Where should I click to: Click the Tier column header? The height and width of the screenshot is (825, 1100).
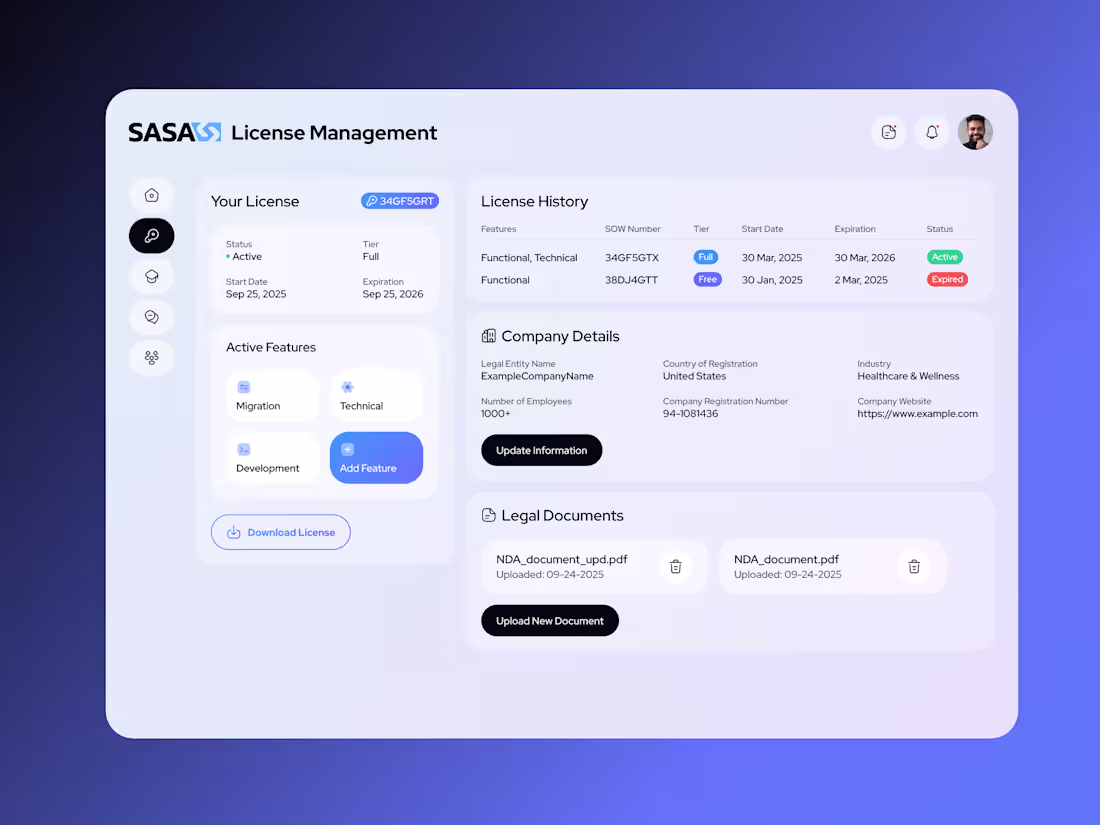pos(702,229)
